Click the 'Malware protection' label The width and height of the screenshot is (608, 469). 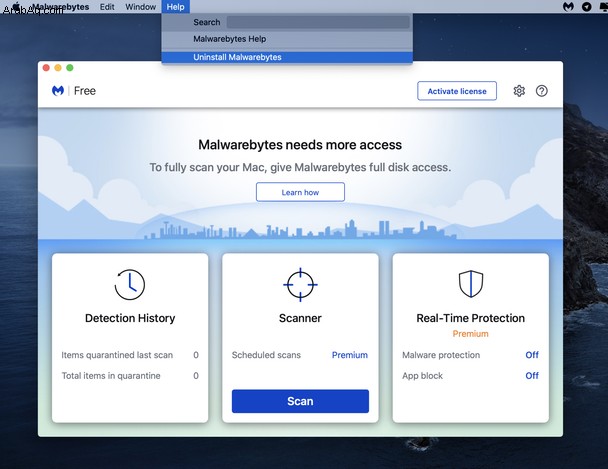point(441,355)
